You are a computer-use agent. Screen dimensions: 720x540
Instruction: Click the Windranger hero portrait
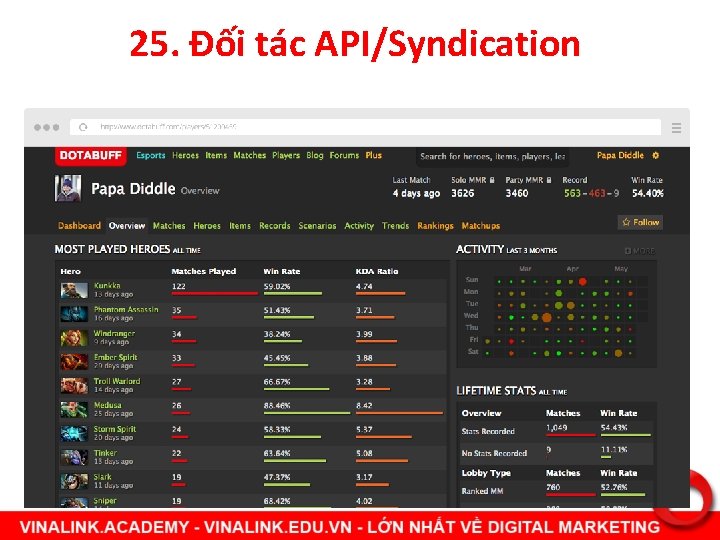74,338
